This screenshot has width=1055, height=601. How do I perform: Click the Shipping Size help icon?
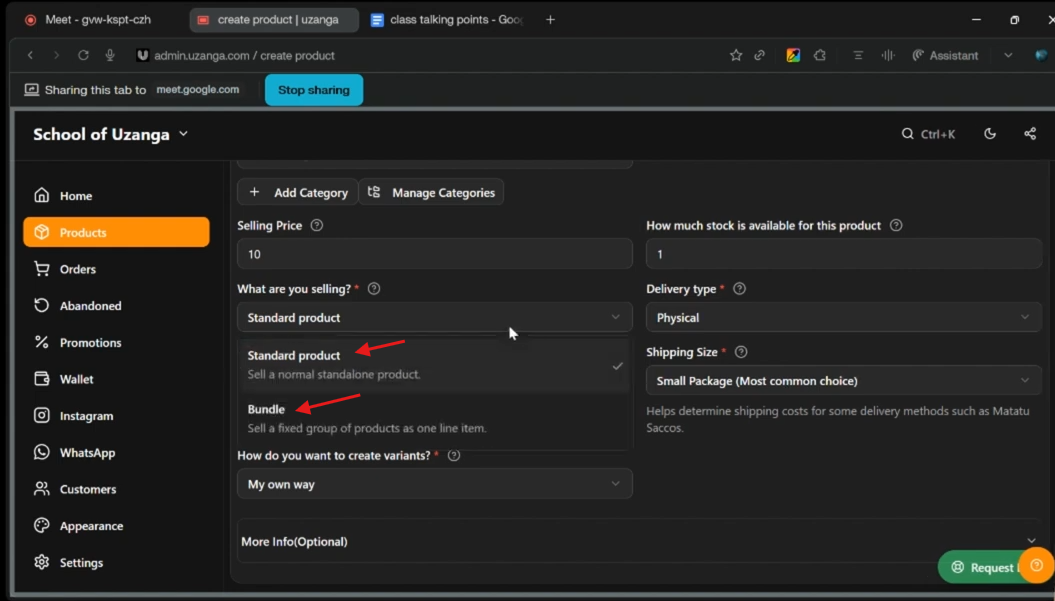[x=741, y=352]
